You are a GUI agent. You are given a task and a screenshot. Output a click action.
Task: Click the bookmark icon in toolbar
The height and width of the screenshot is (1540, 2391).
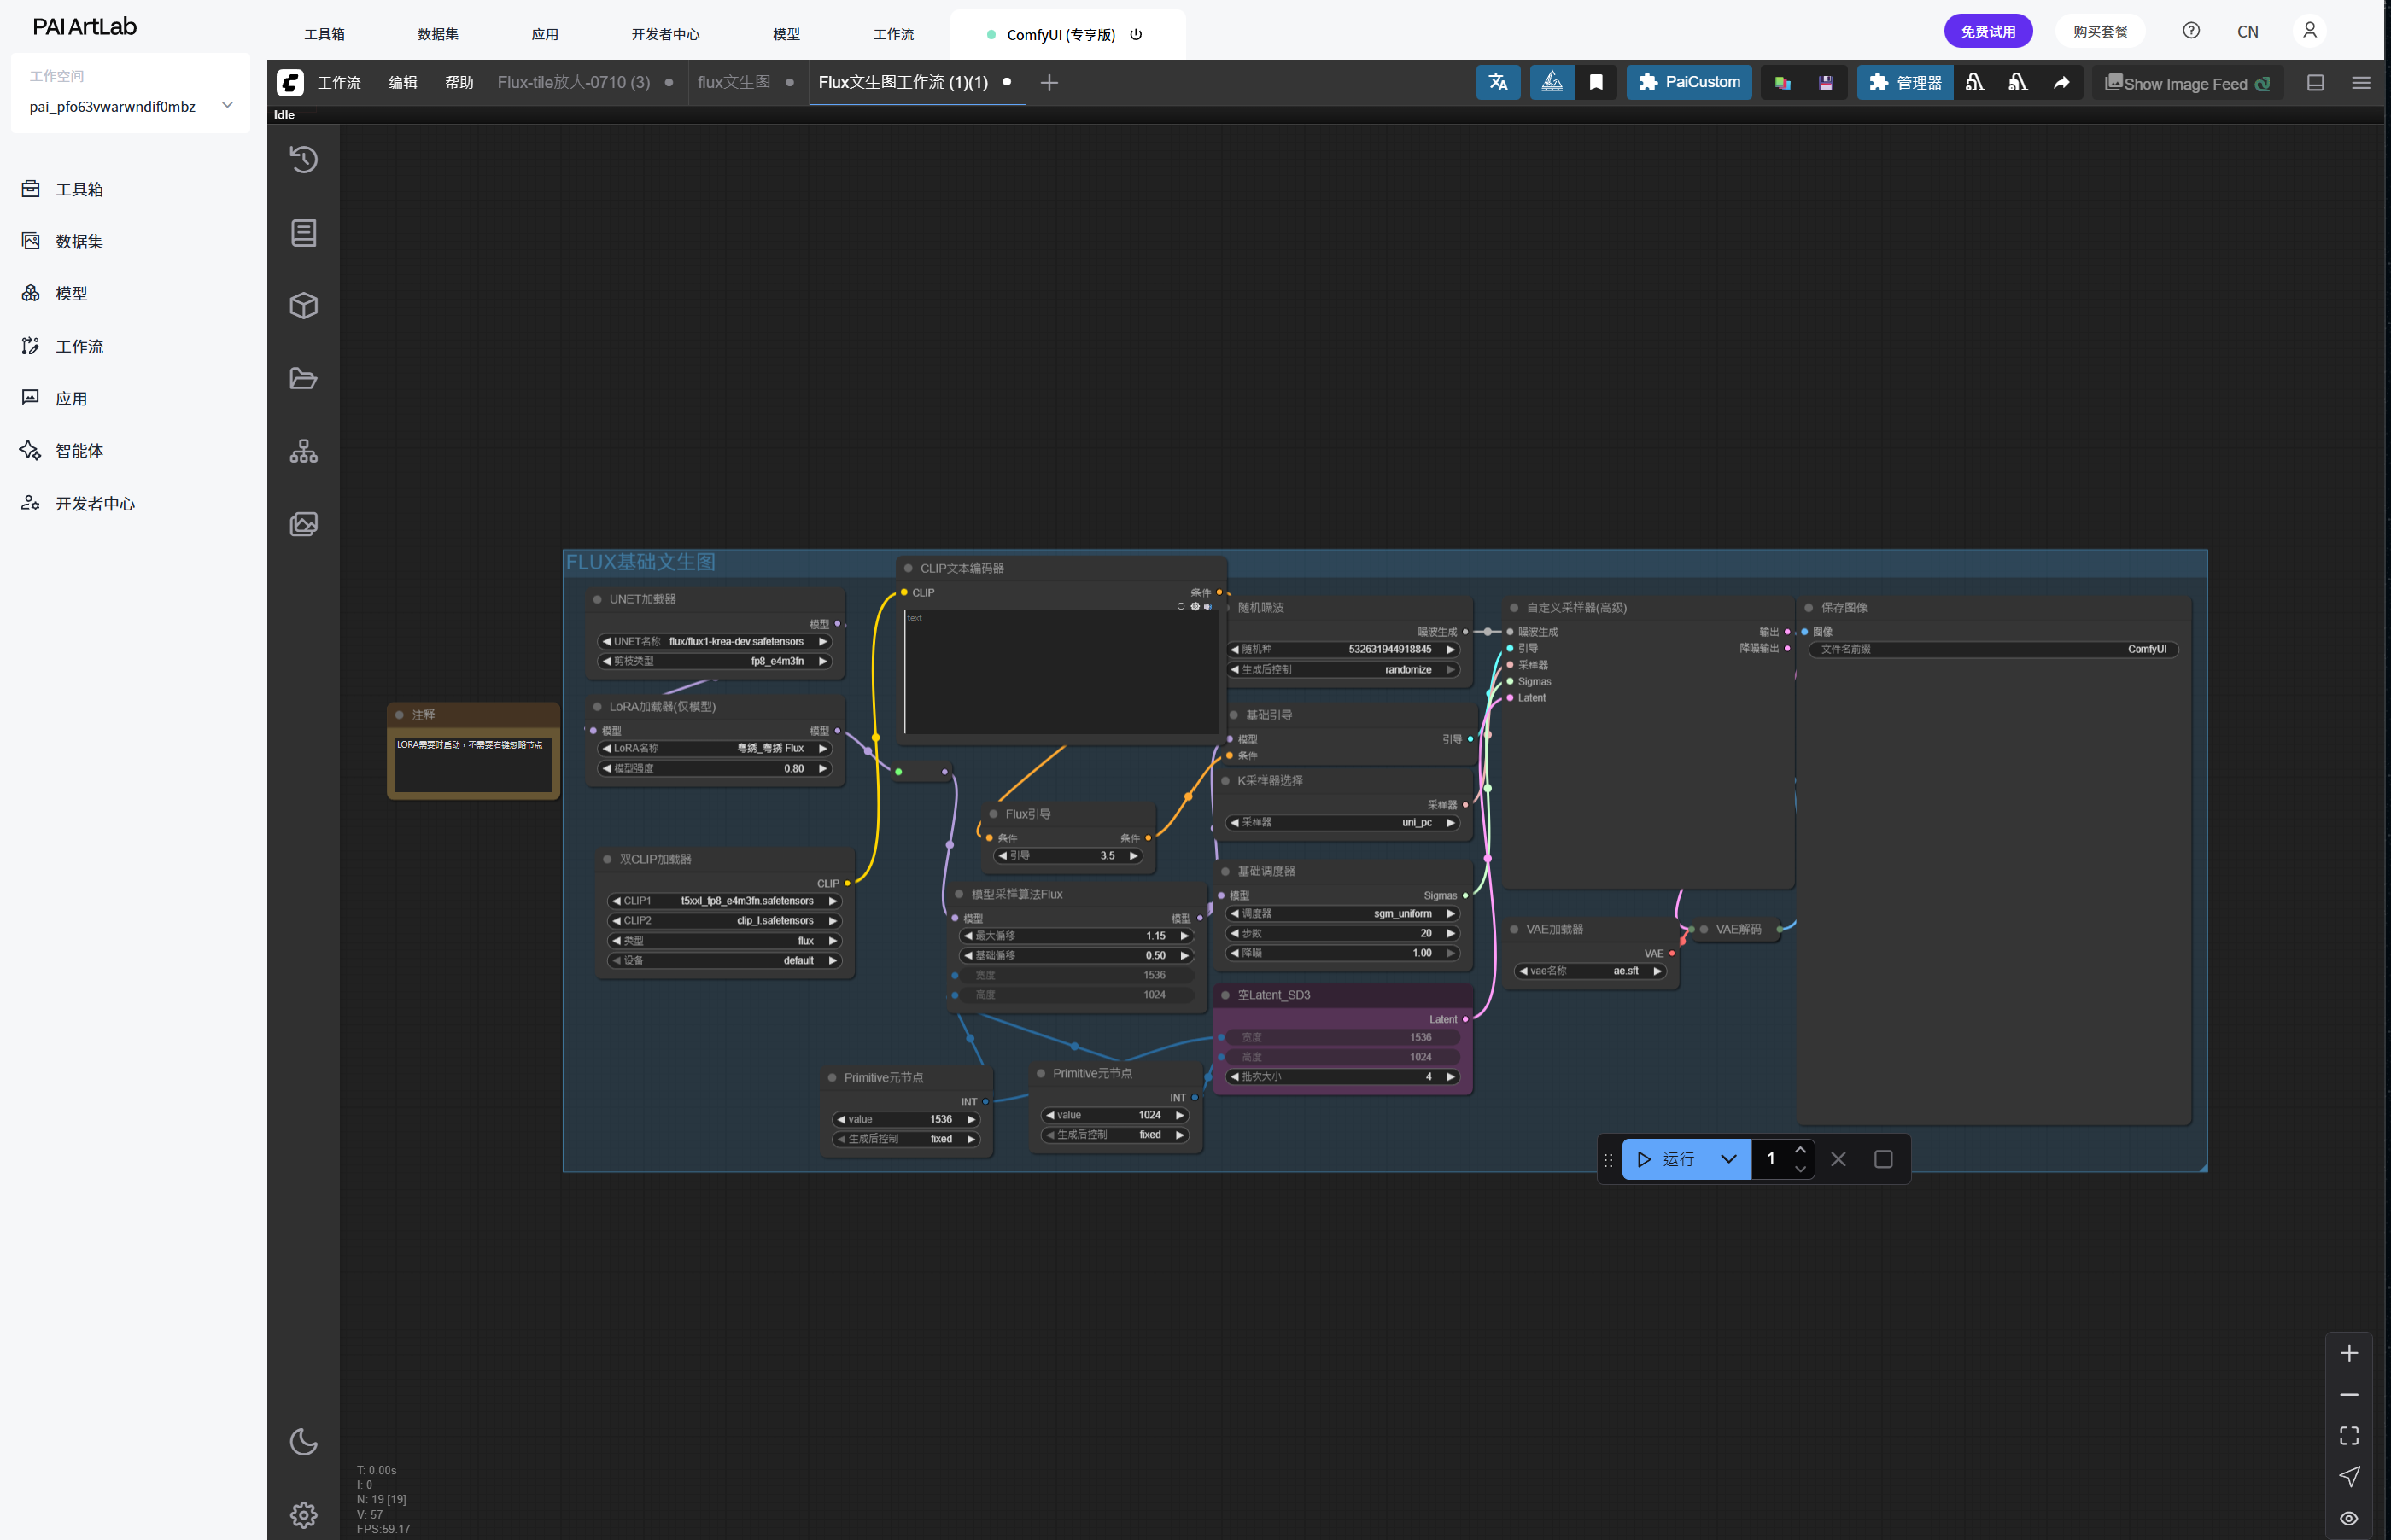click(x=1596, y=83)
